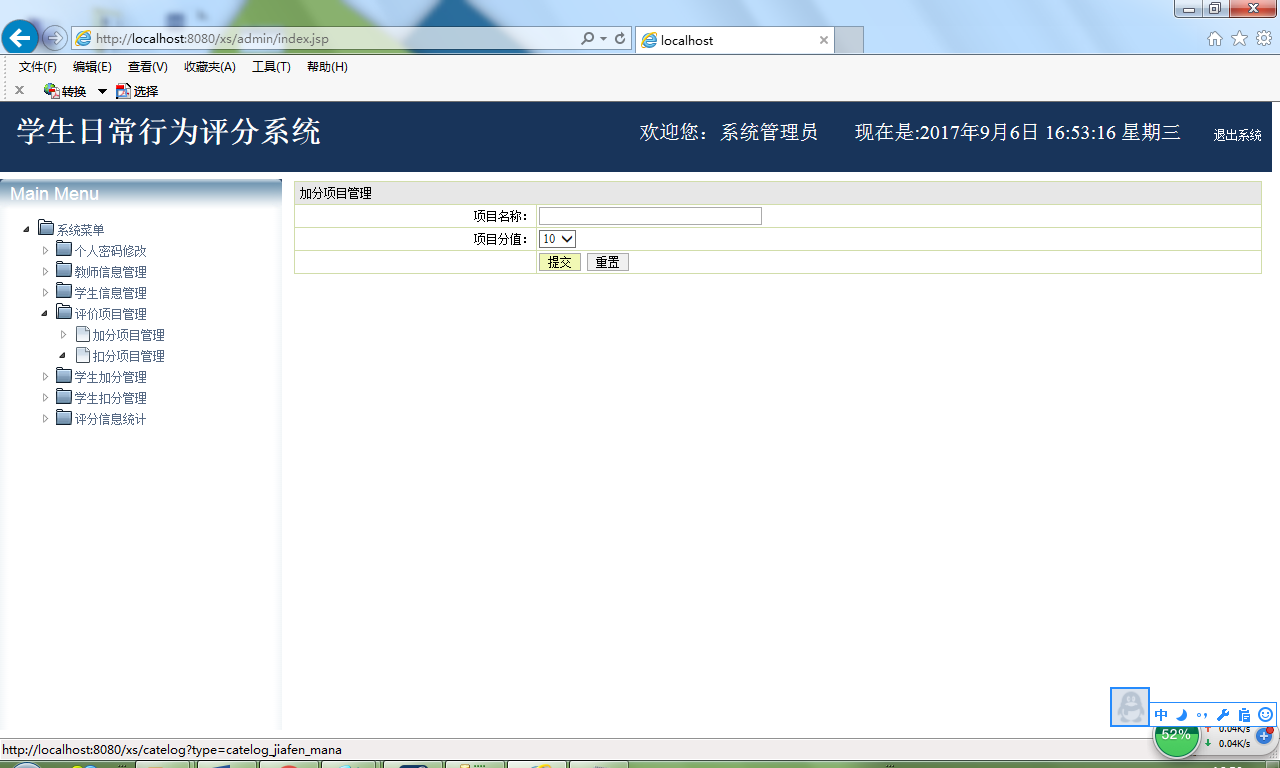
Task: Open the 文件(F) menu
Action: pos(38,67)
